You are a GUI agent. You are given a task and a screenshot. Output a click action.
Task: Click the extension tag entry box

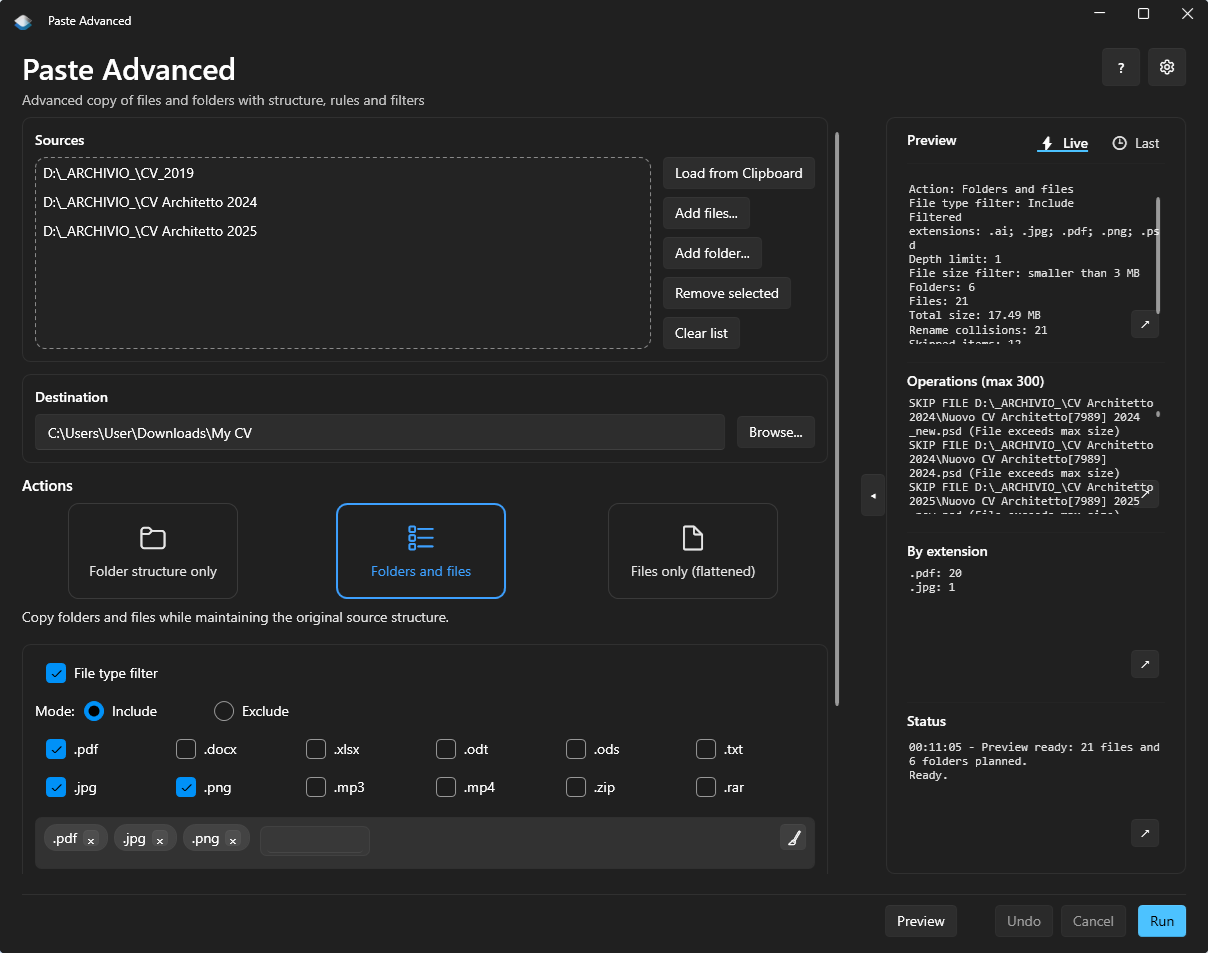tap(315, 841)
